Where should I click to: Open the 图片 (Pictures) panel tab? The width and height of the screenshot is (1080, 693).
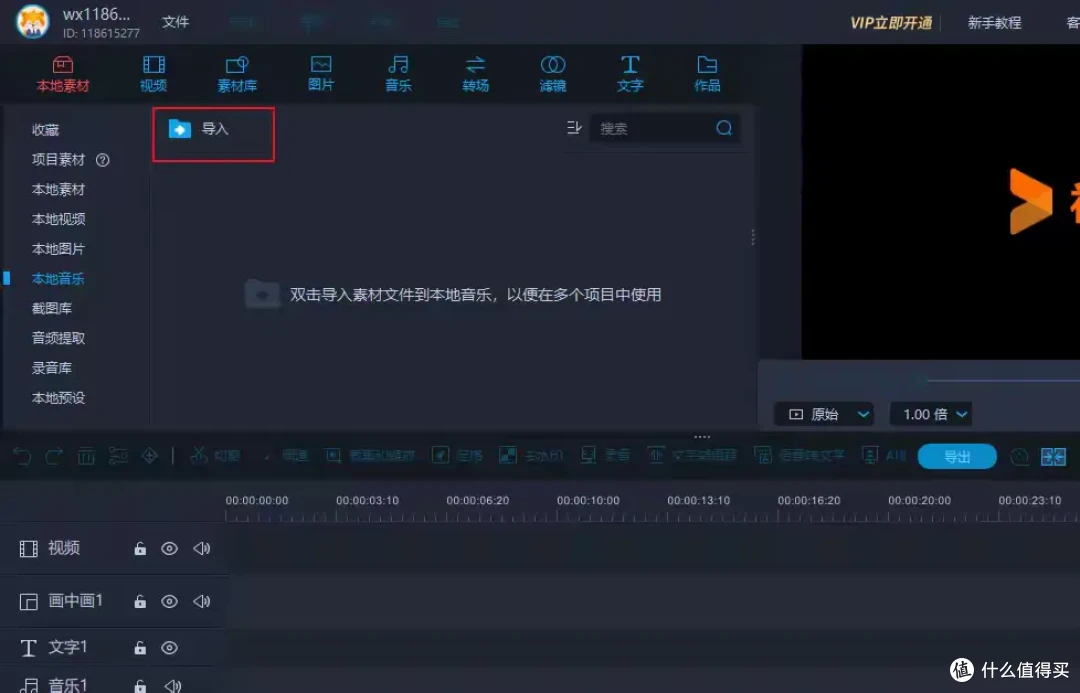point(320,72)
